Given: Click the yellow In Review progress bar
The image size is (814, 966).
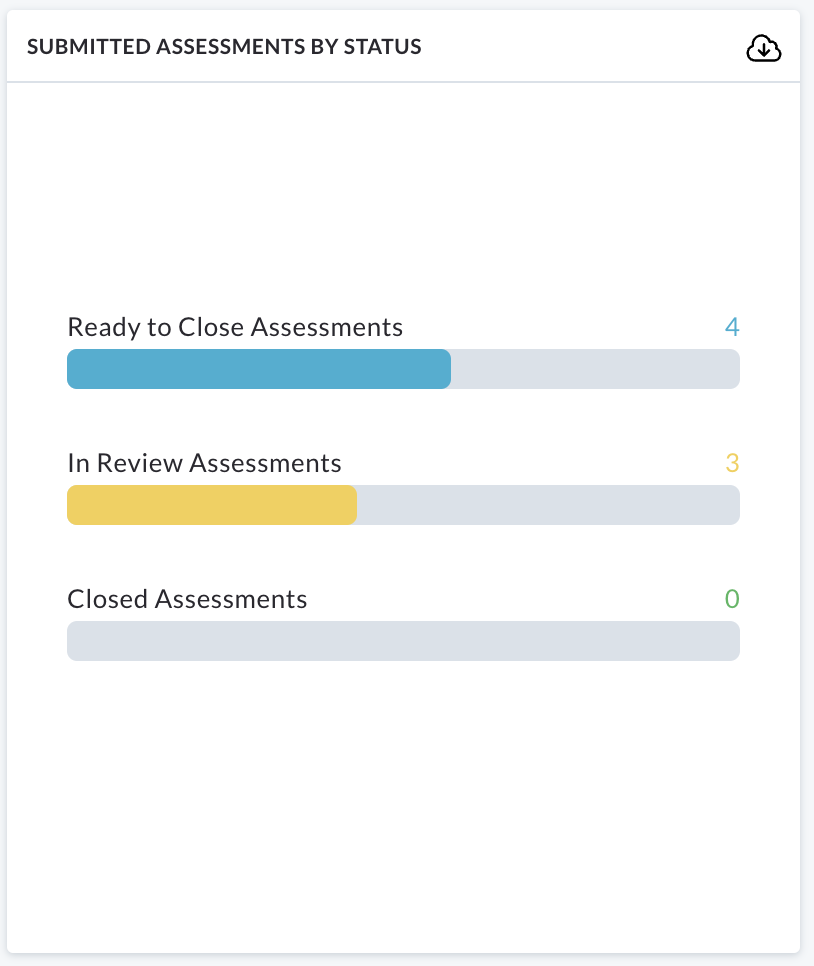Looking at the screenshot, I should pos(212,505).
